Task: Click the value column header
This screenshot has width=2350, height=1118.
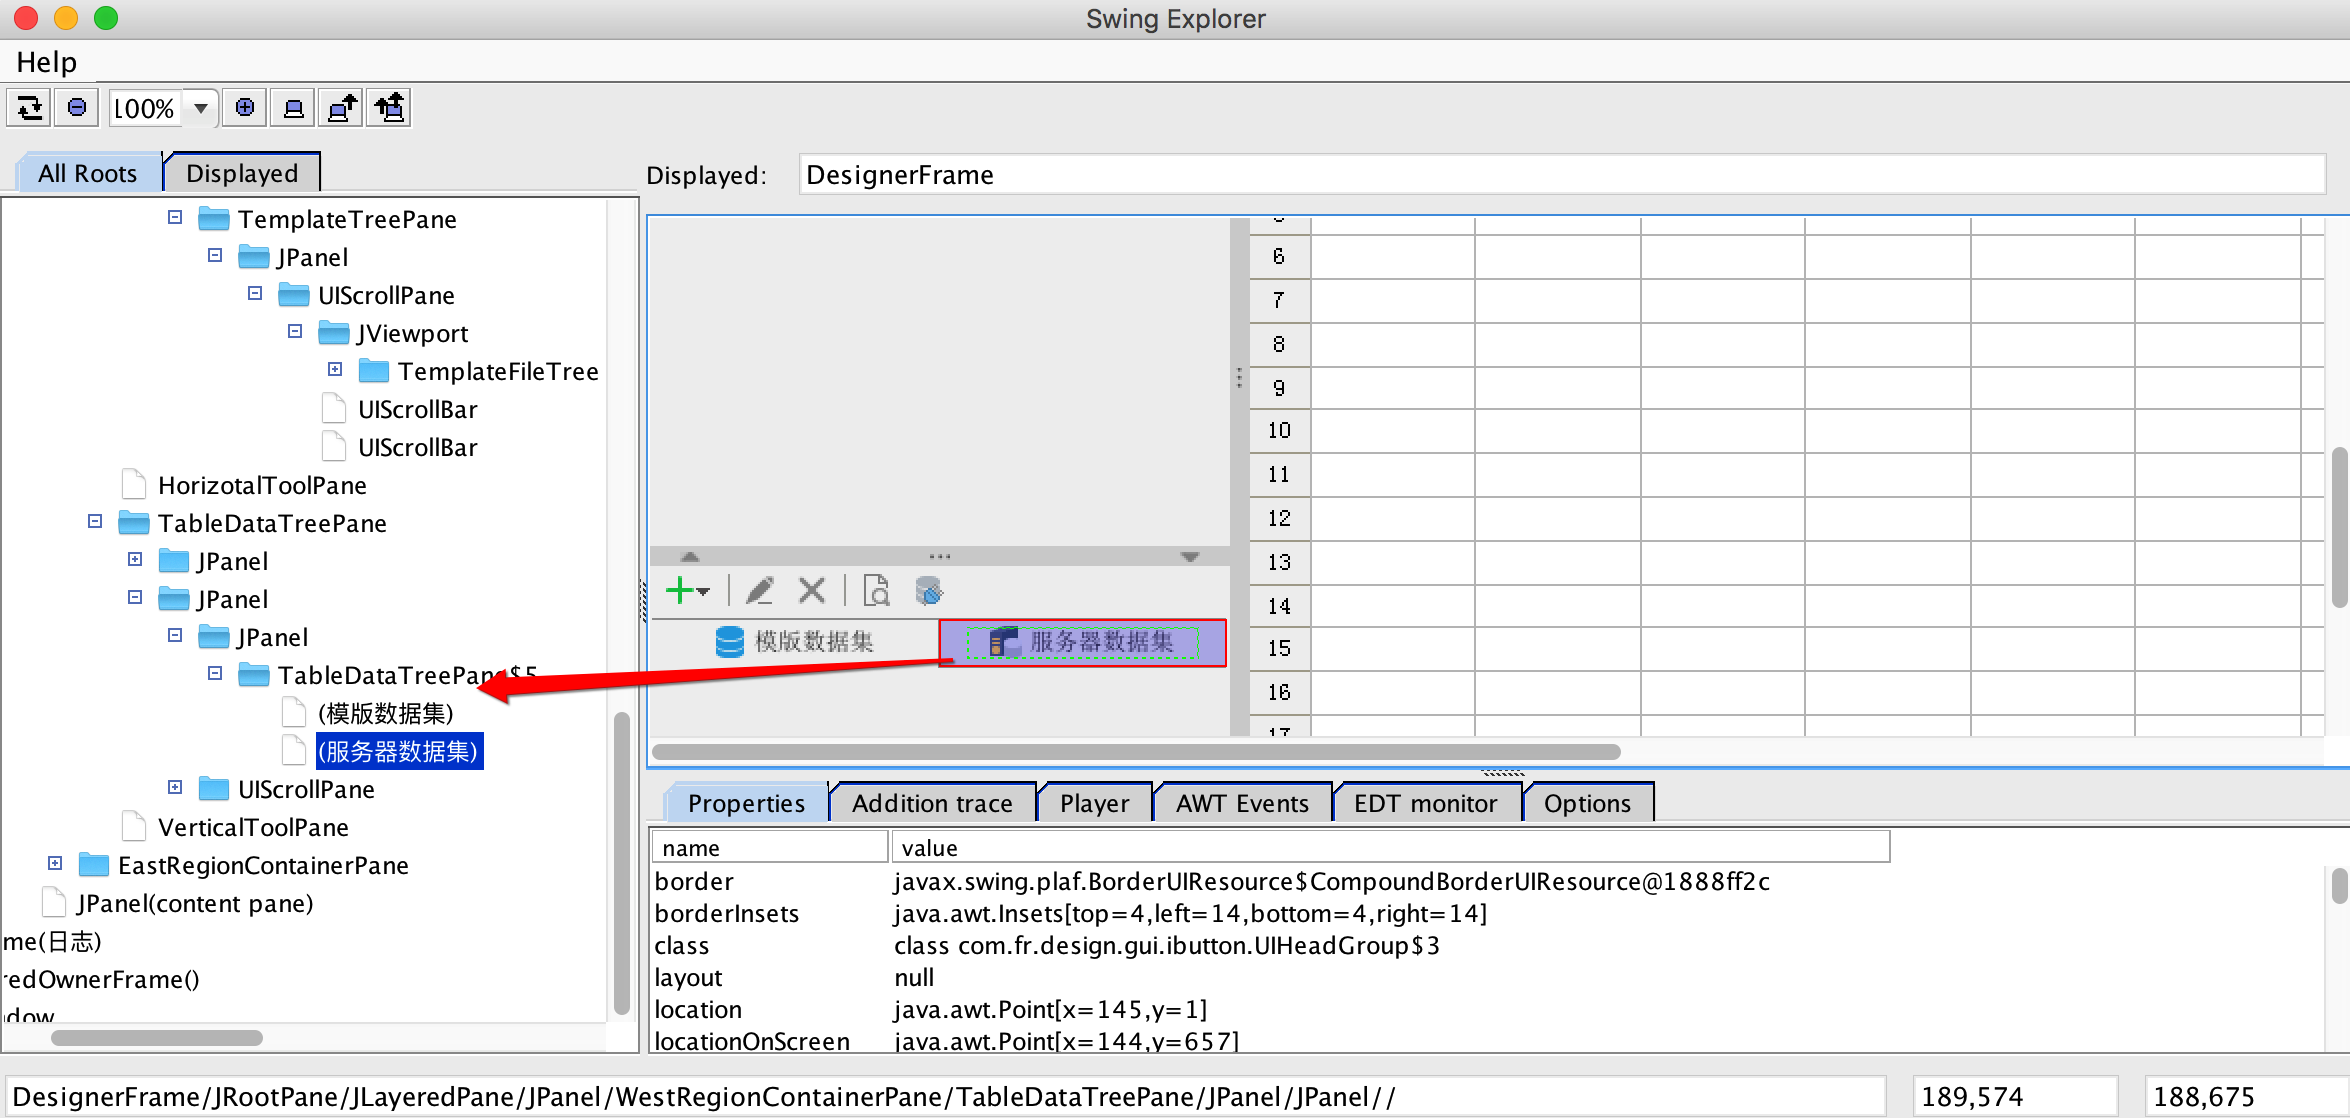Action: click(x=1391, y=848)
